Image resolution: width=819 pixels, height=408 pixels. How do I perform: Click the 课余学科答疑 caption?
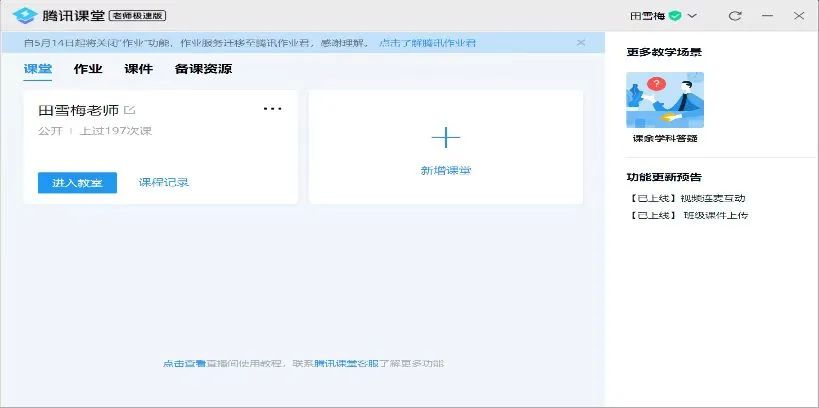point(665,139)
